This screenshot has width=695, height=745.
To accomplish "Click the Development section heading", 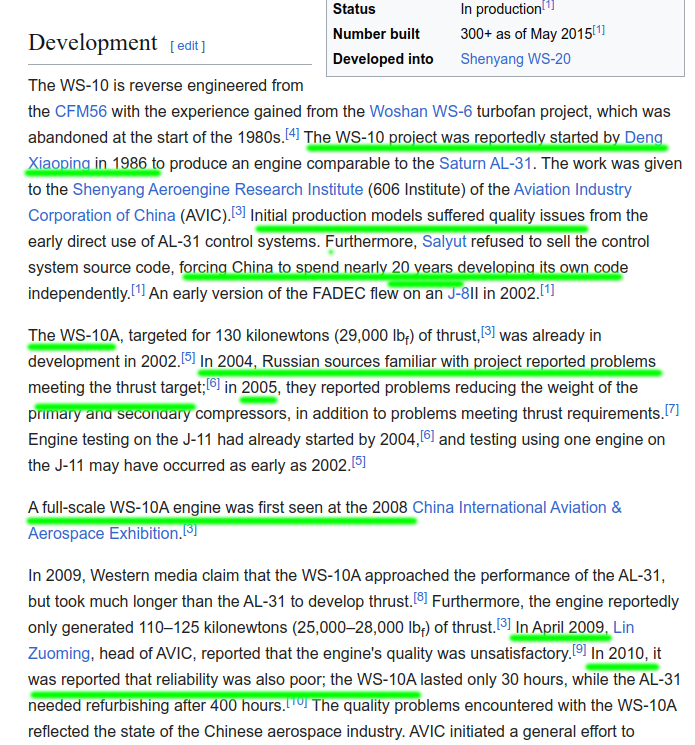I will pos(93,43).
